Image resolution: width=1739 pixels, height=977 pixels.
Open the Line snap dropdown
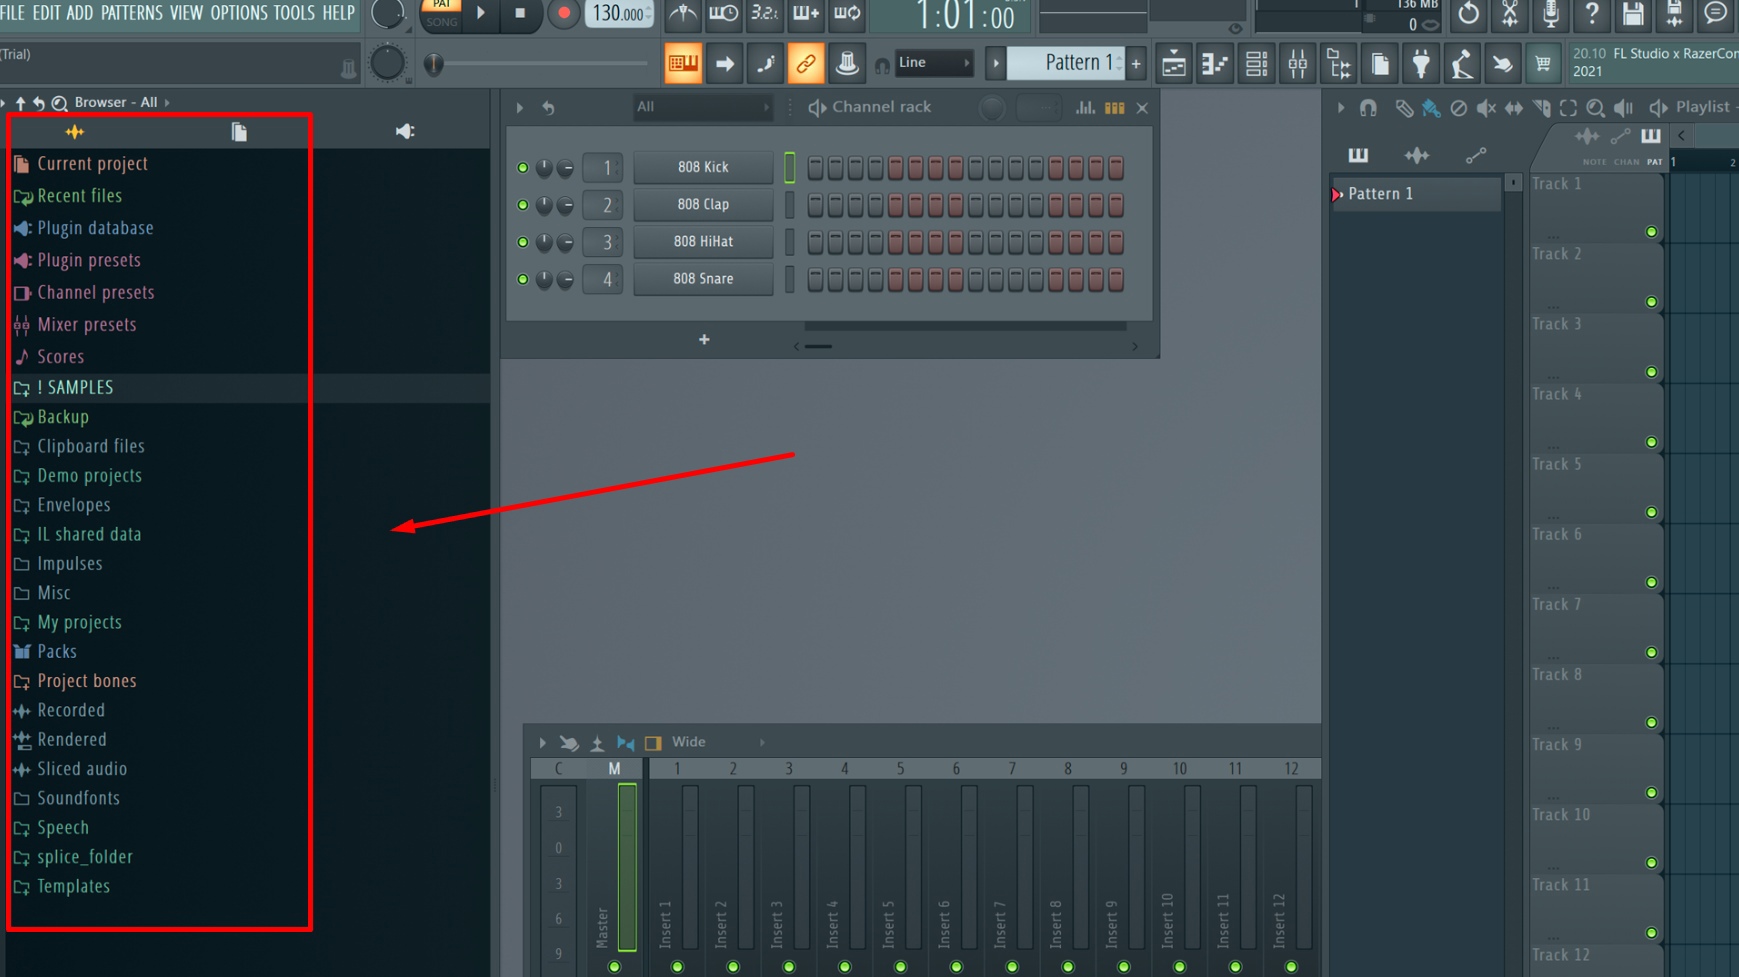tap(933, 63)
